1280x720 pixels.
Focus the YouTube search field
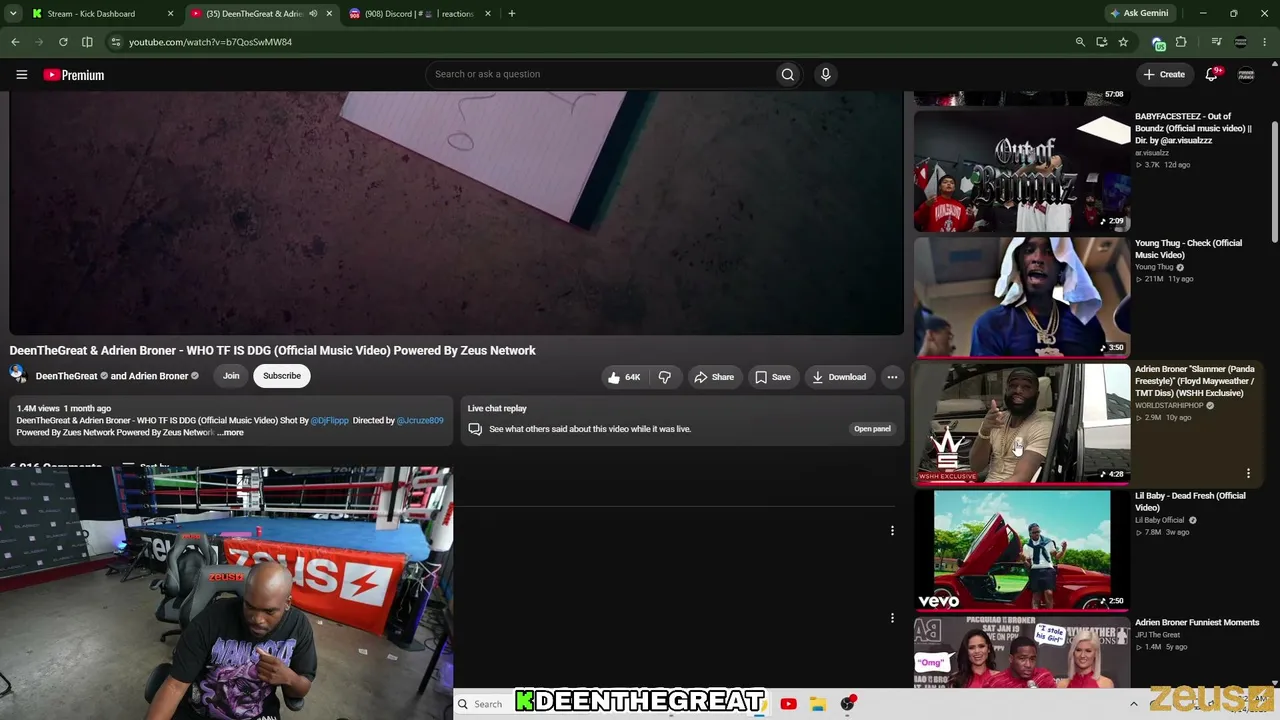600,74
